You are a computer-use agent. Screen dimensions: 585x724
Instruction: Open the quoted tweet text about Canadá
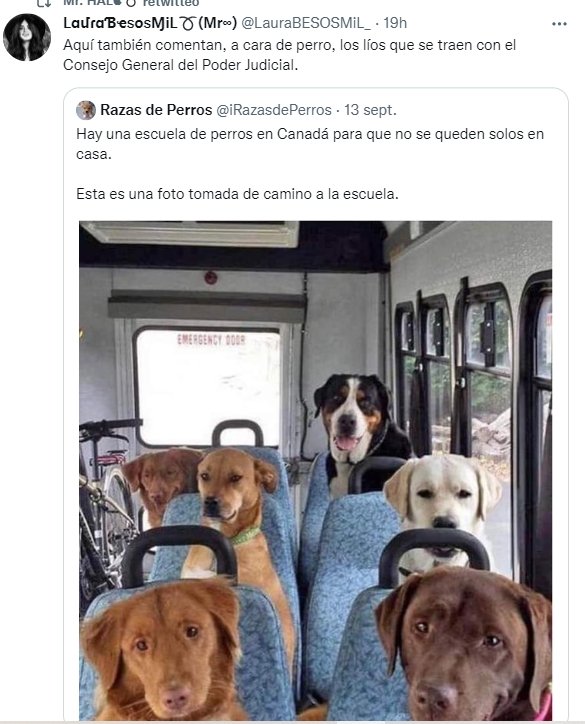(310, 144)
